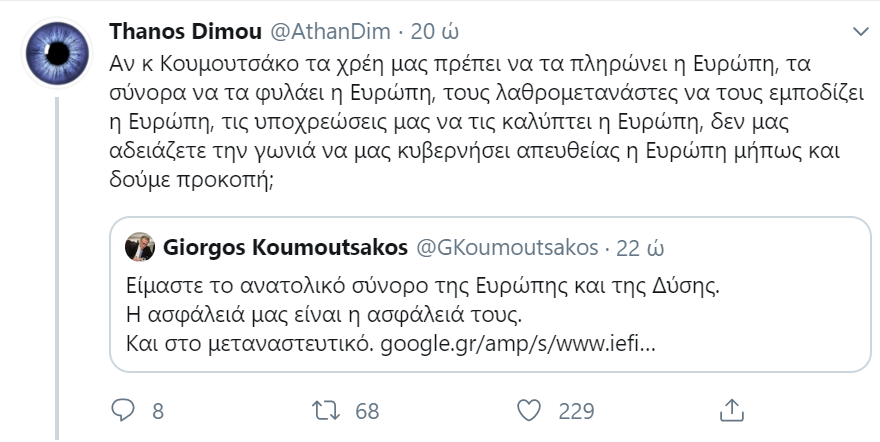Like the tweet with the heart icon
This screenshot has height=442, width=880.
point(529,411)
